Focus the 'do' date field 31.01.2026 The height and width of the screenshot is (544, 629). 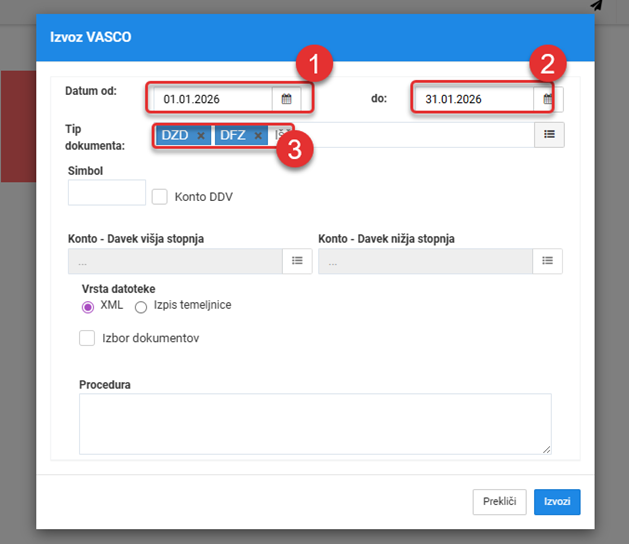[x=474, y=99]
